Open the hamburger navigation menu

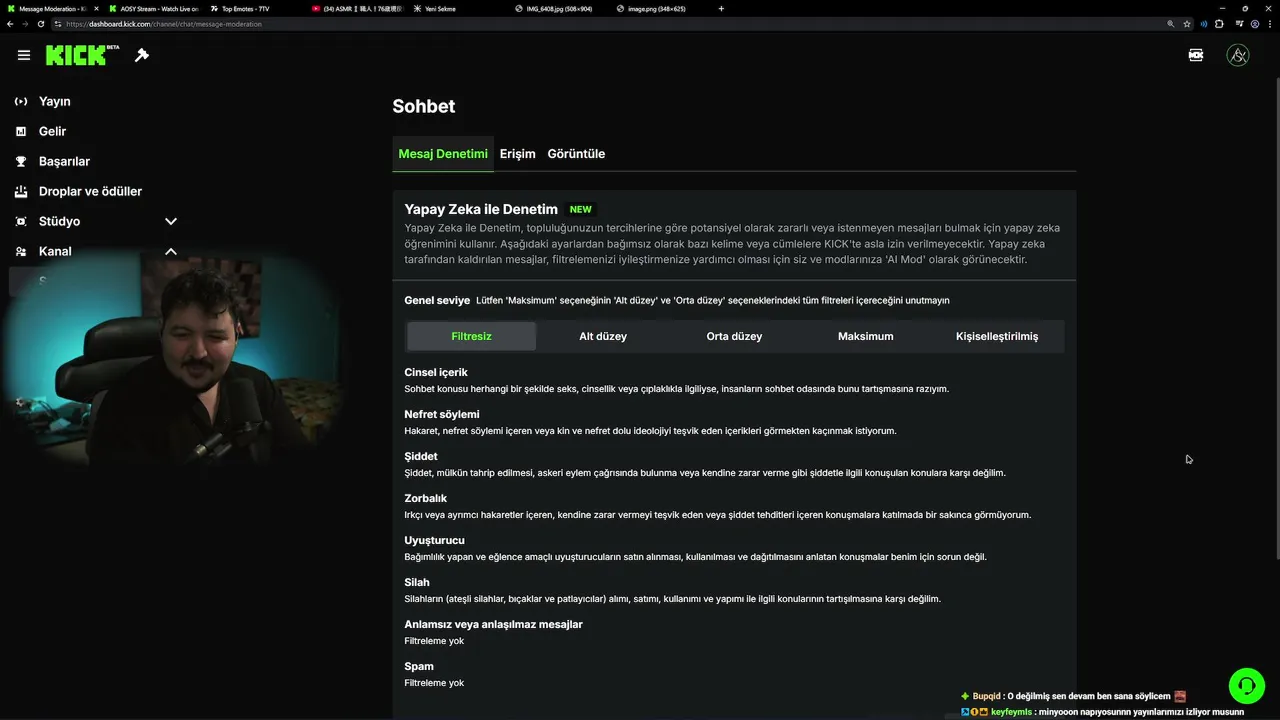pos(24,55)
